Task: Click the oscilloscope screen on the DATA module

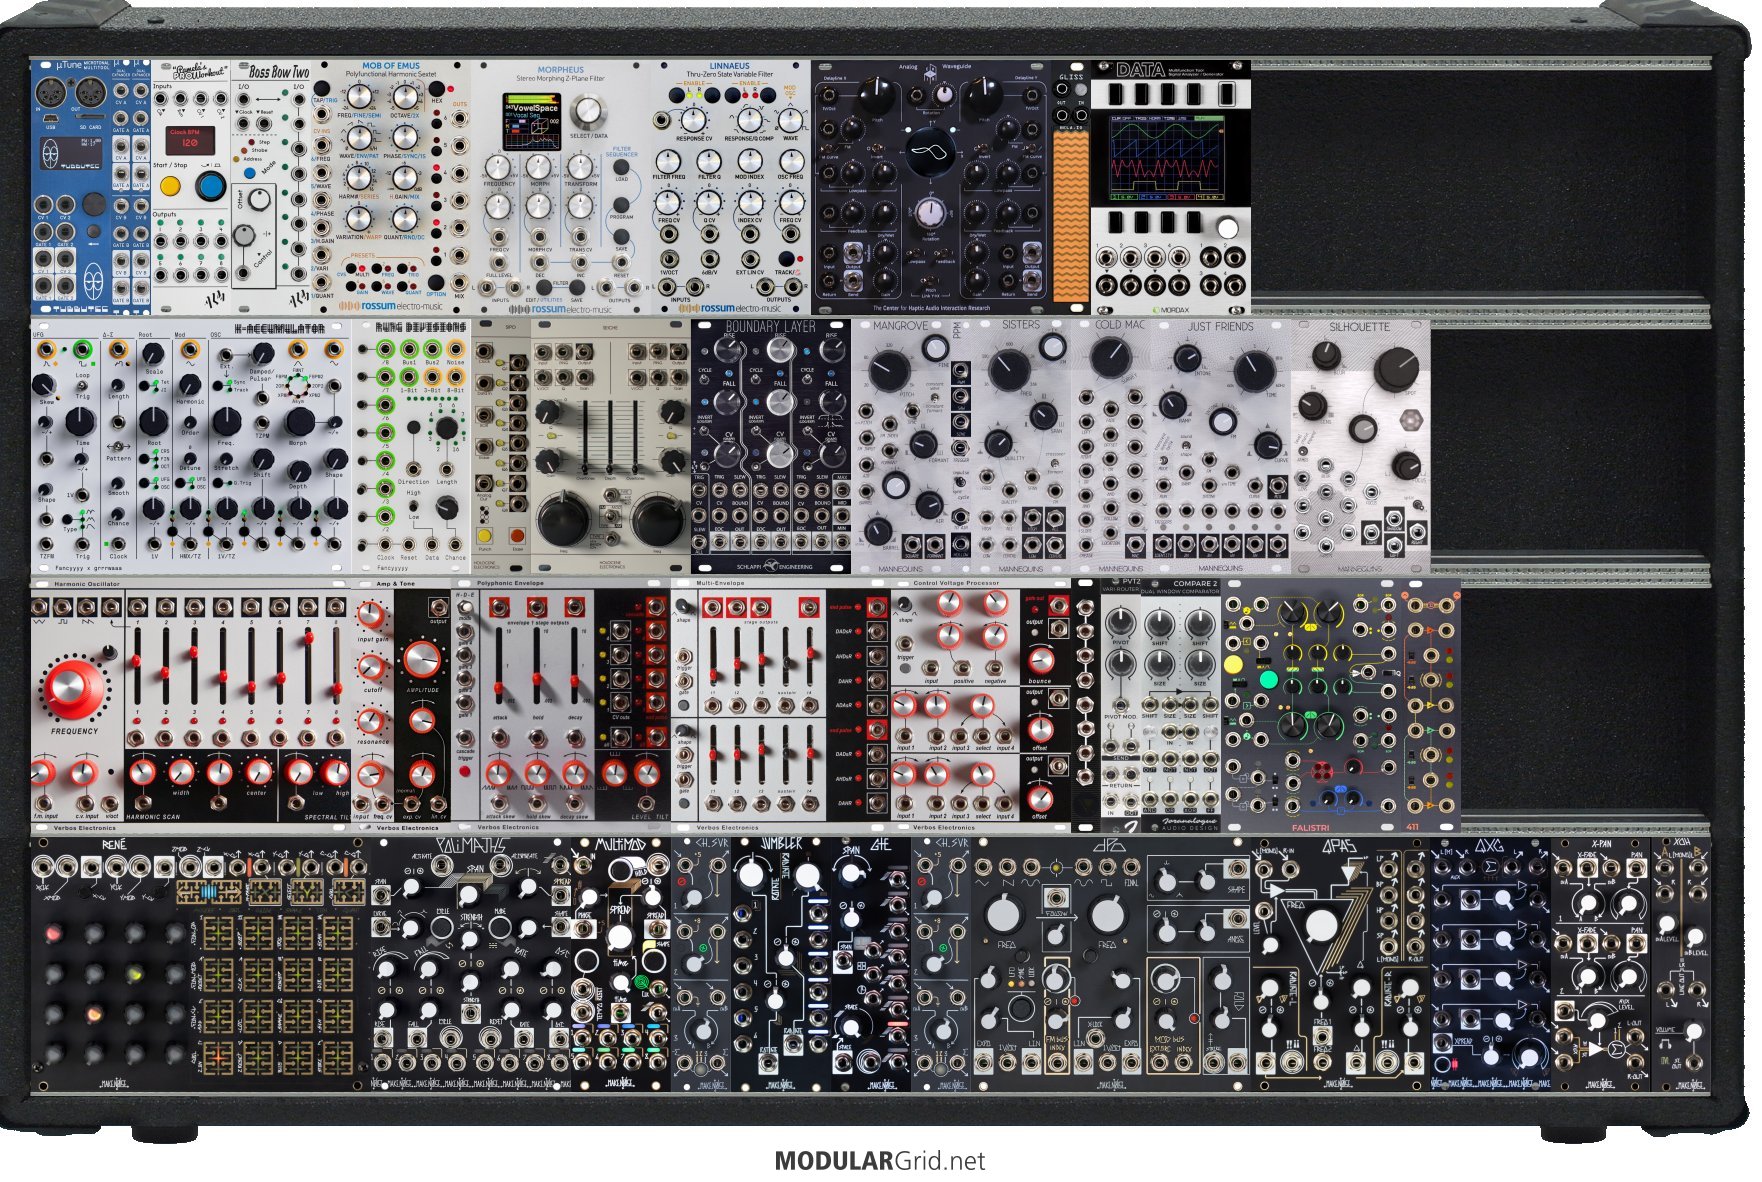Action: (x=1169, y=157)
